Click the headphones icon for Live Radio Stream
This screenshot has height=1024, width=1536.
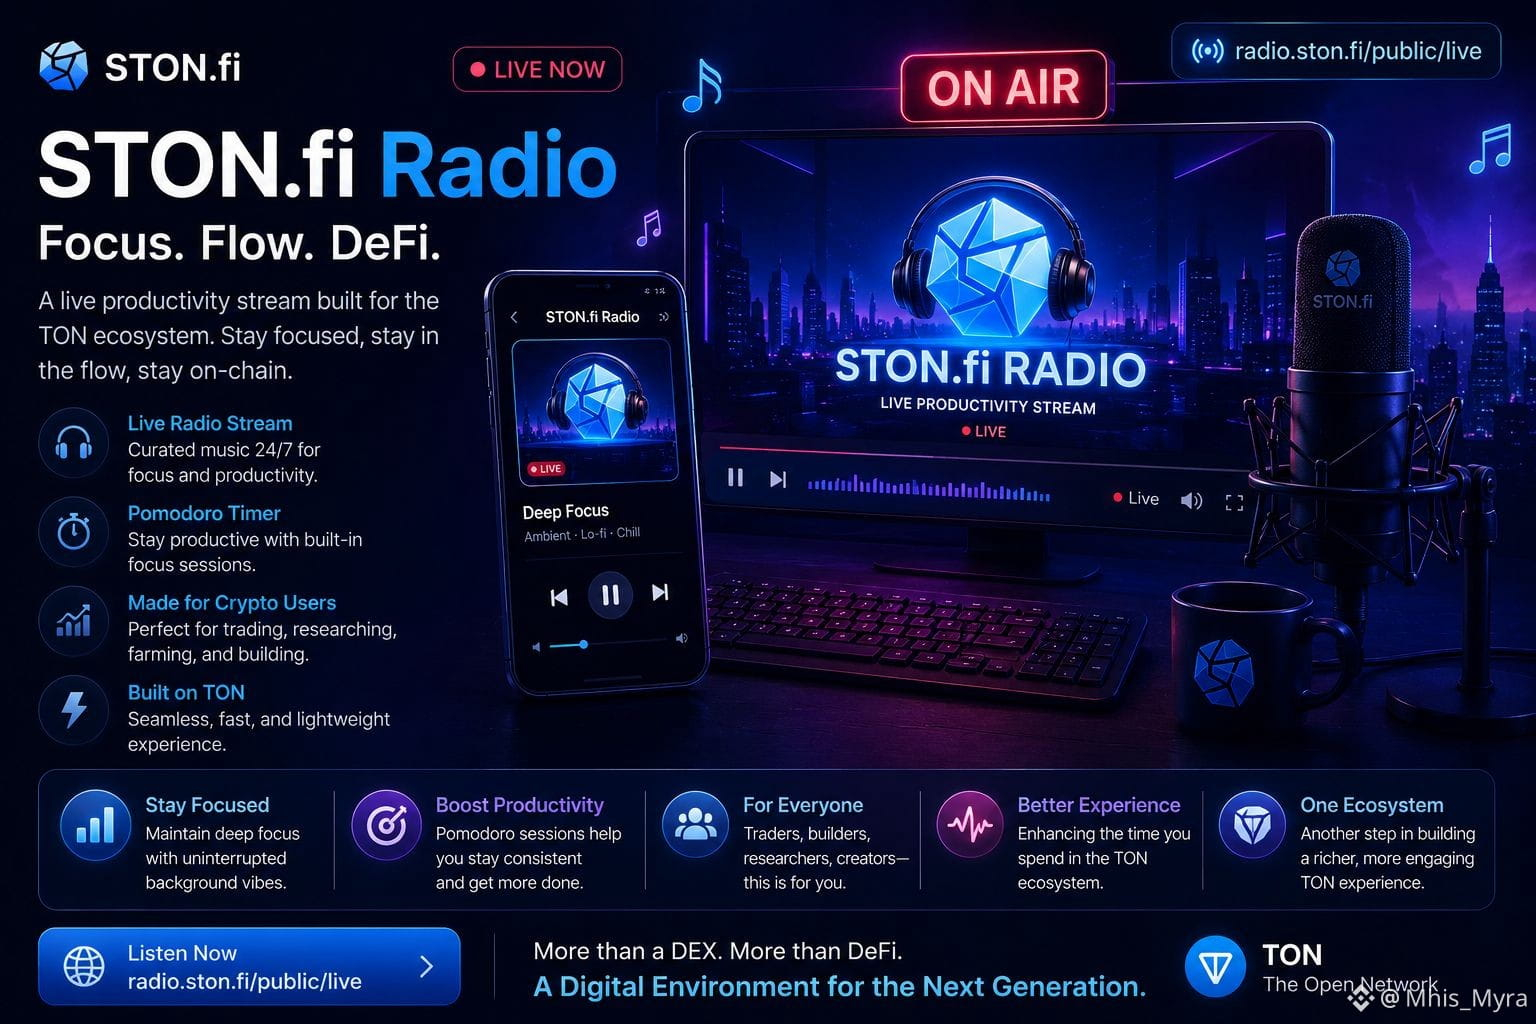point(73,443)
